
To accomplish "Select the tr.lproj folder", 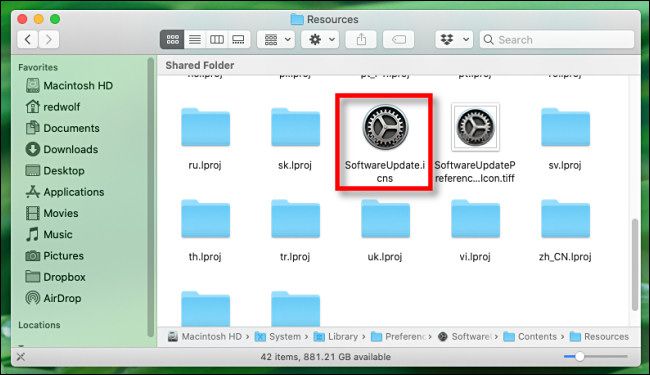I will tap(295, 219).
